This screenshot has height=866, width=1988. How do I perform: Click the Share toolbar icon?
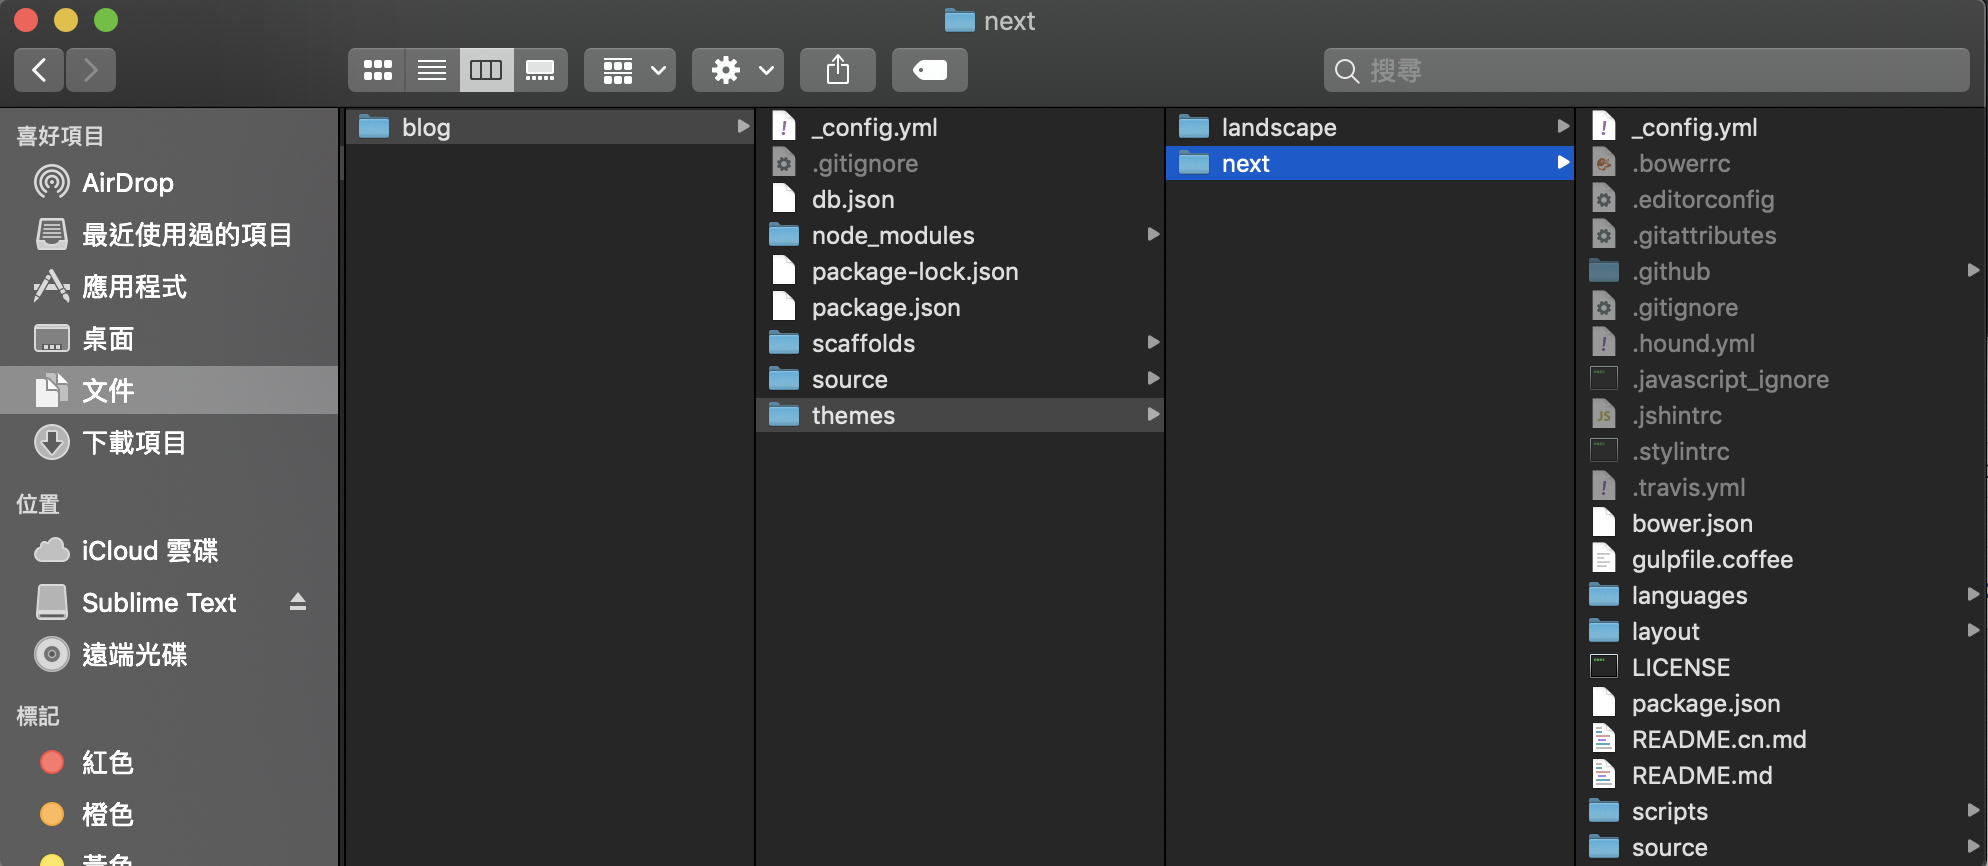[x=837, y=70]
